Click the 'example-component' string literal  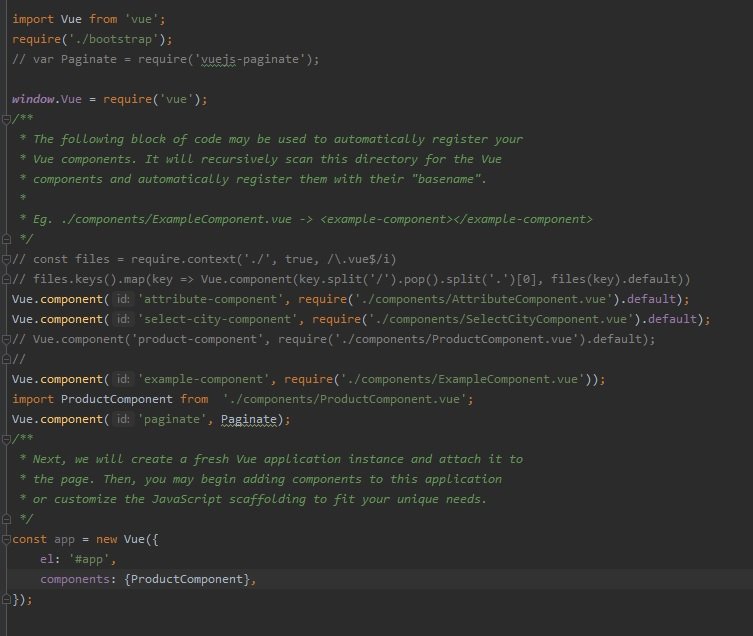pos(204,379)
